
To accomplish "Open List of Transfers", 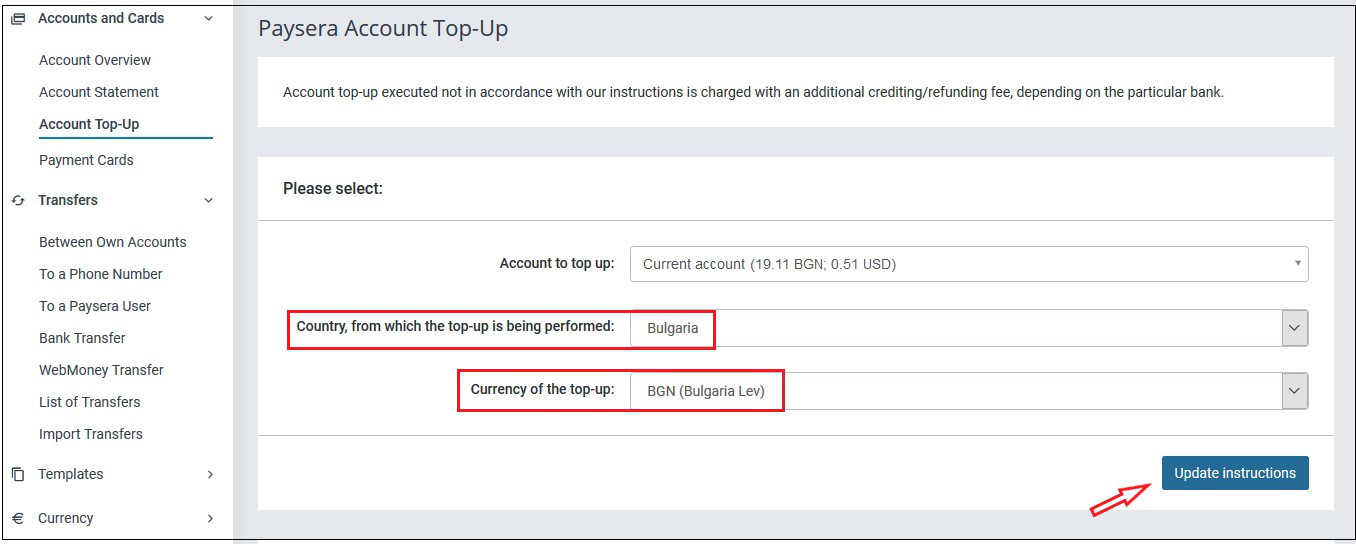I will point(90,402).
